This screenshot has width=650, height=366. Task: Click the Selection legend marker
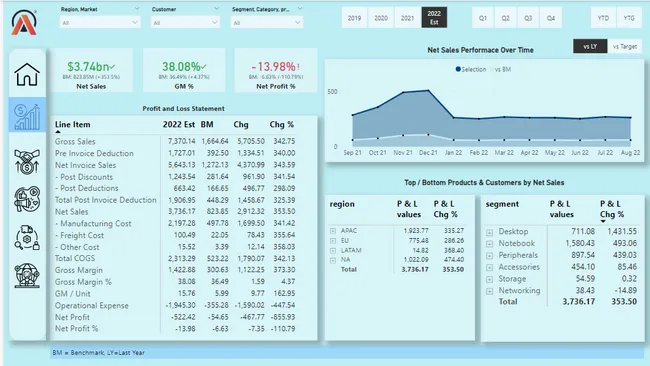point(458,69)
